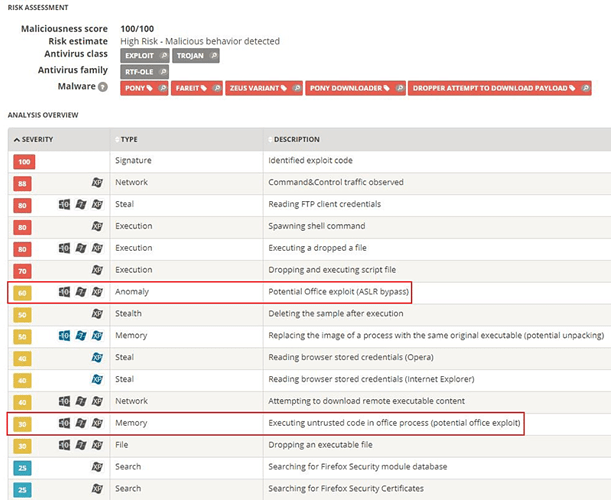Click the magnifier on the FAREIT tag
The height and width of the screenshot is (500, 611).
point(217,88)
